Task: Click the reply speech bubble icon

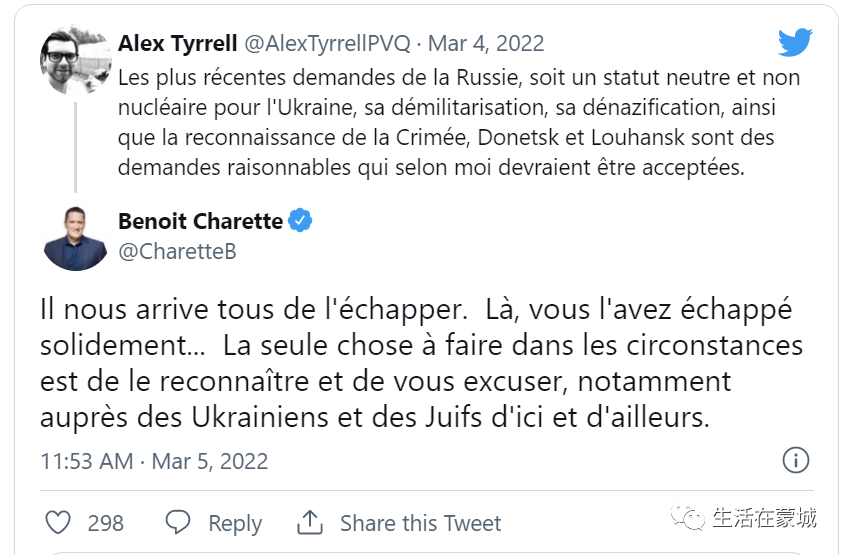Action: pos(178,522)
